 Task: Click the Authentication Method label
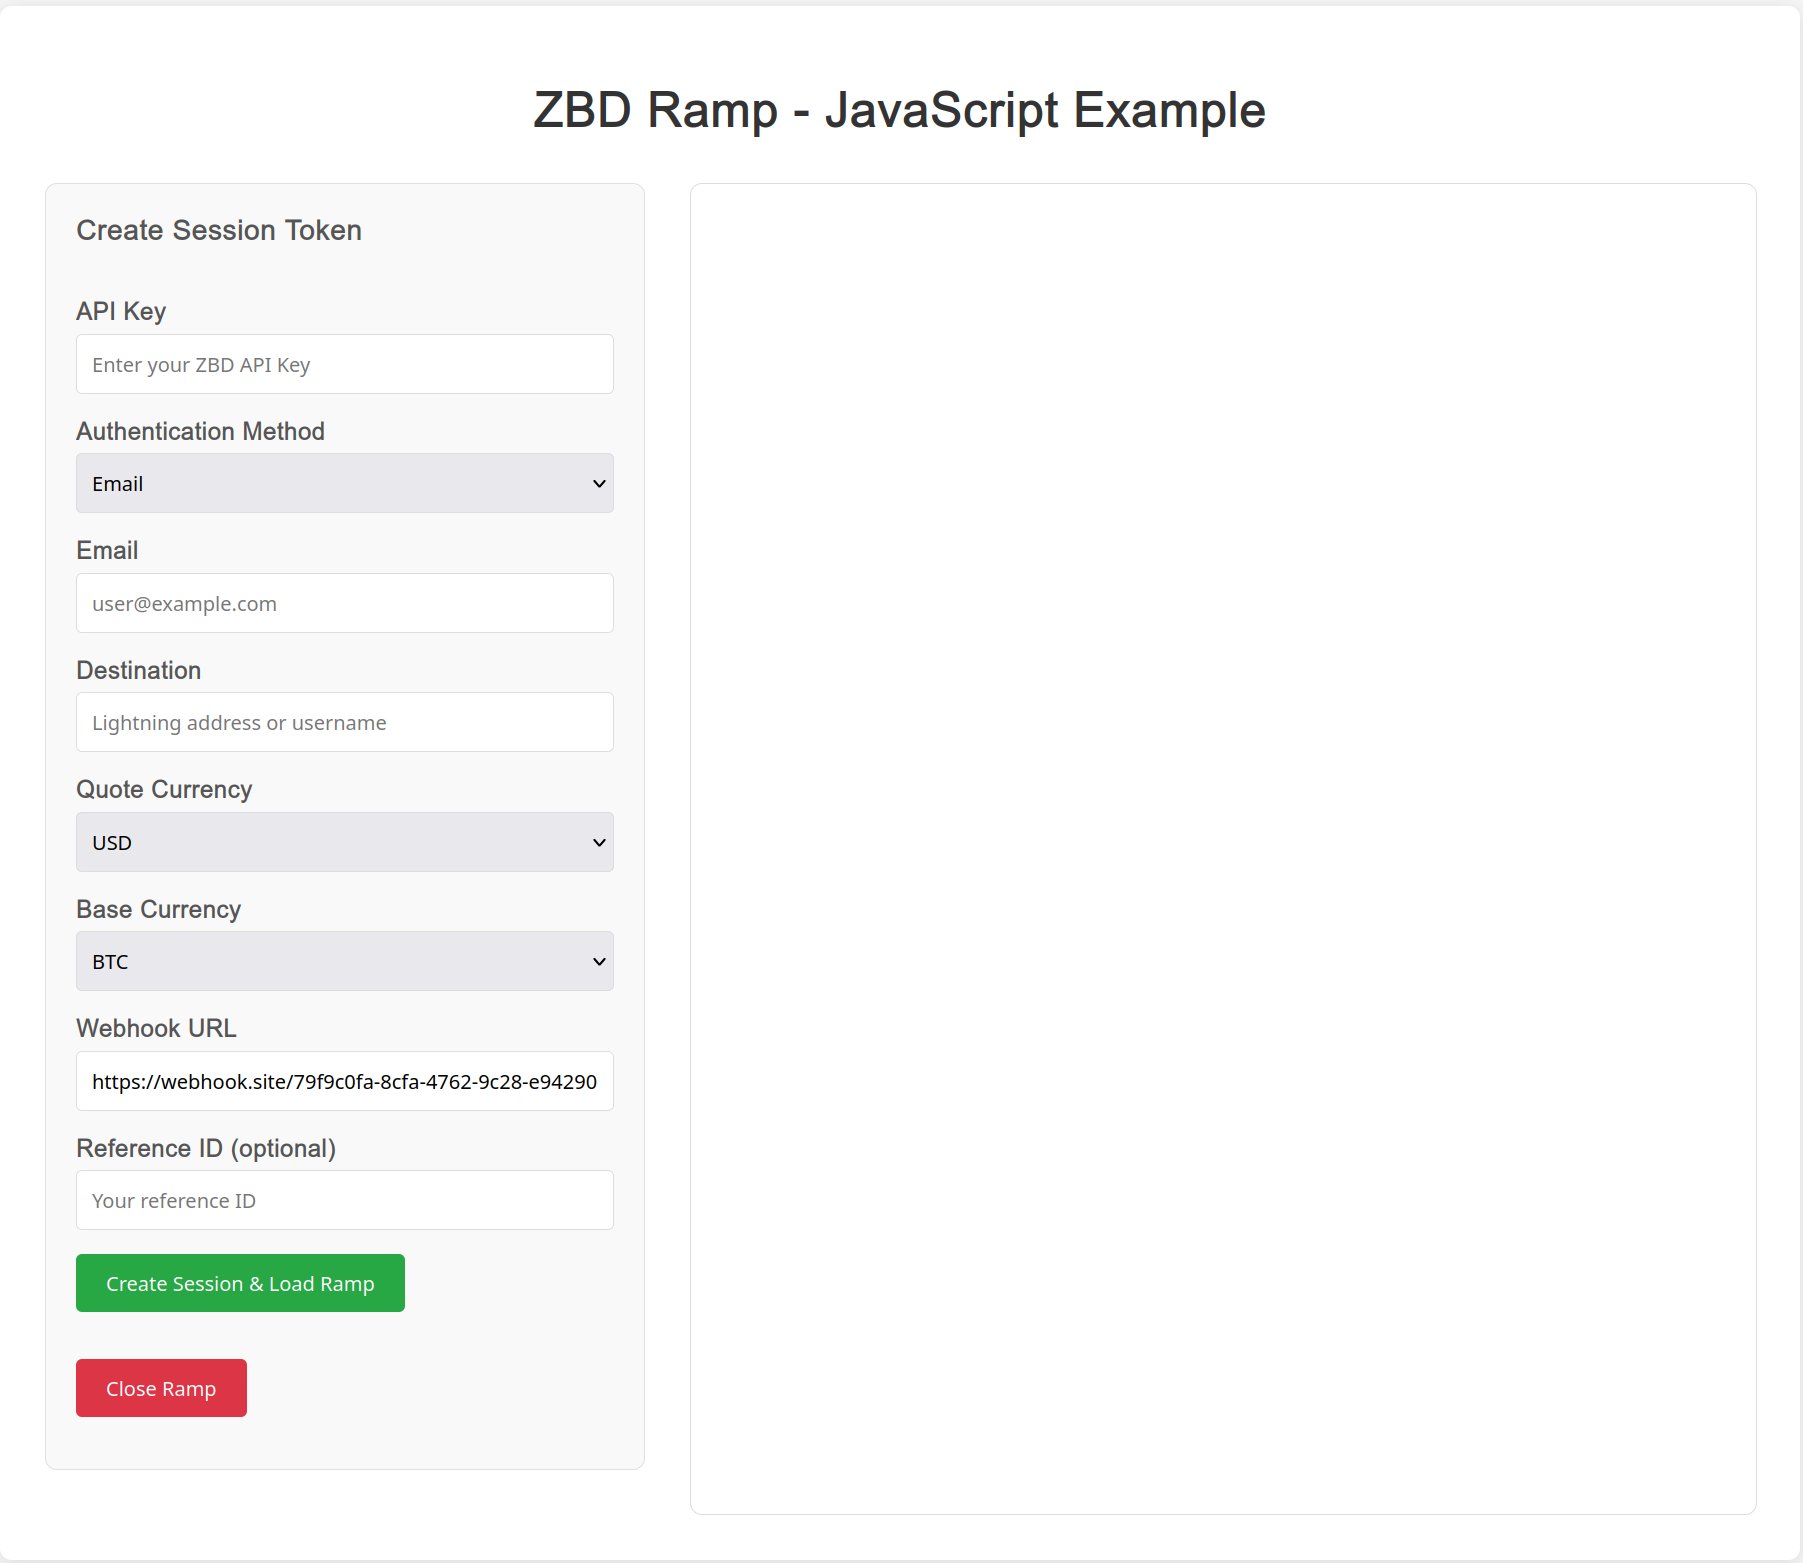(x=200, y=431)
